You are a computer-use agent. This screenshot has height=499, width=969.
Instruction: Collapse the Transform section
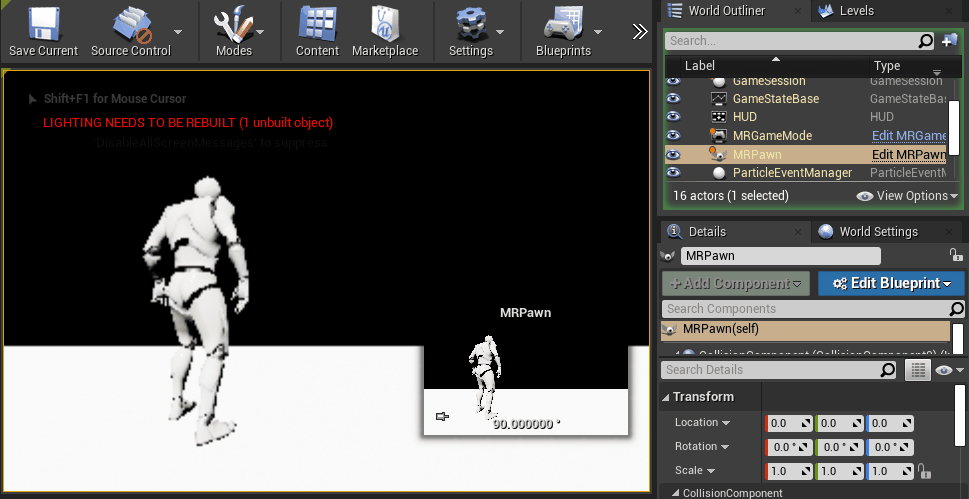[666, 397]
